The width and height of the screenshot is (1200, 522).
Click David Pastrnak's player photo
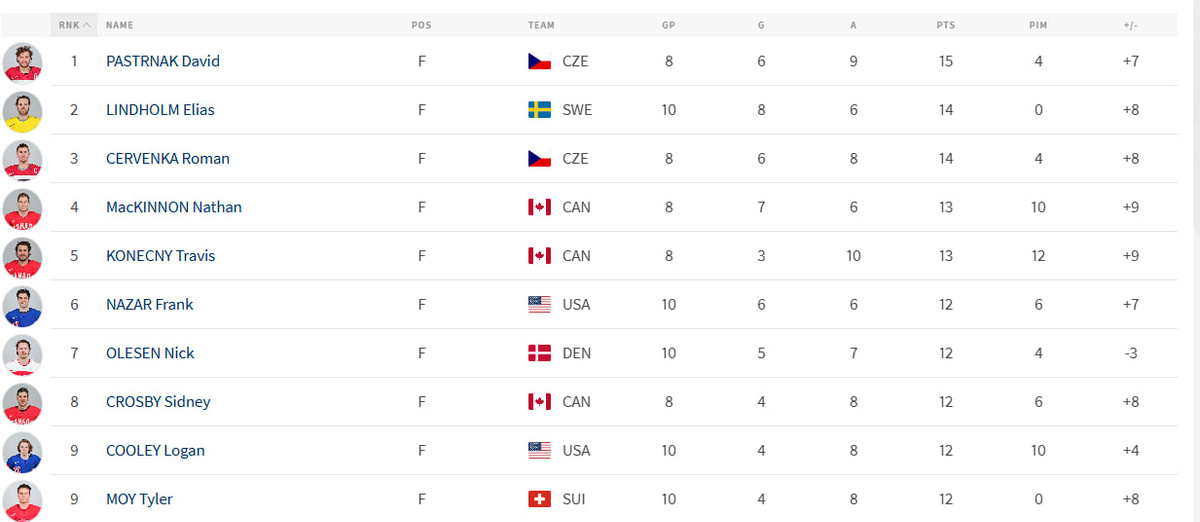click(x=22, y=61)
